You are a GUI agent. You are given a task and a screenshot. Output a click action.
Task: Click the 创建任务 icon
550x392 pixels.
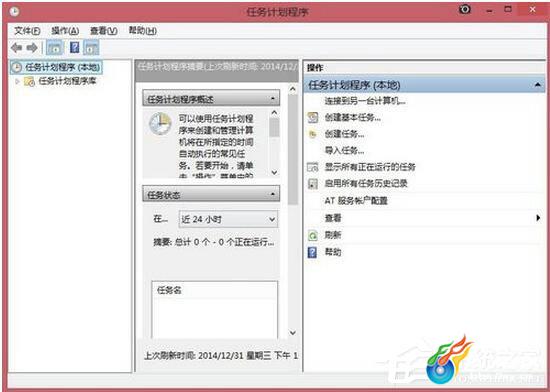tap(312, 134)
